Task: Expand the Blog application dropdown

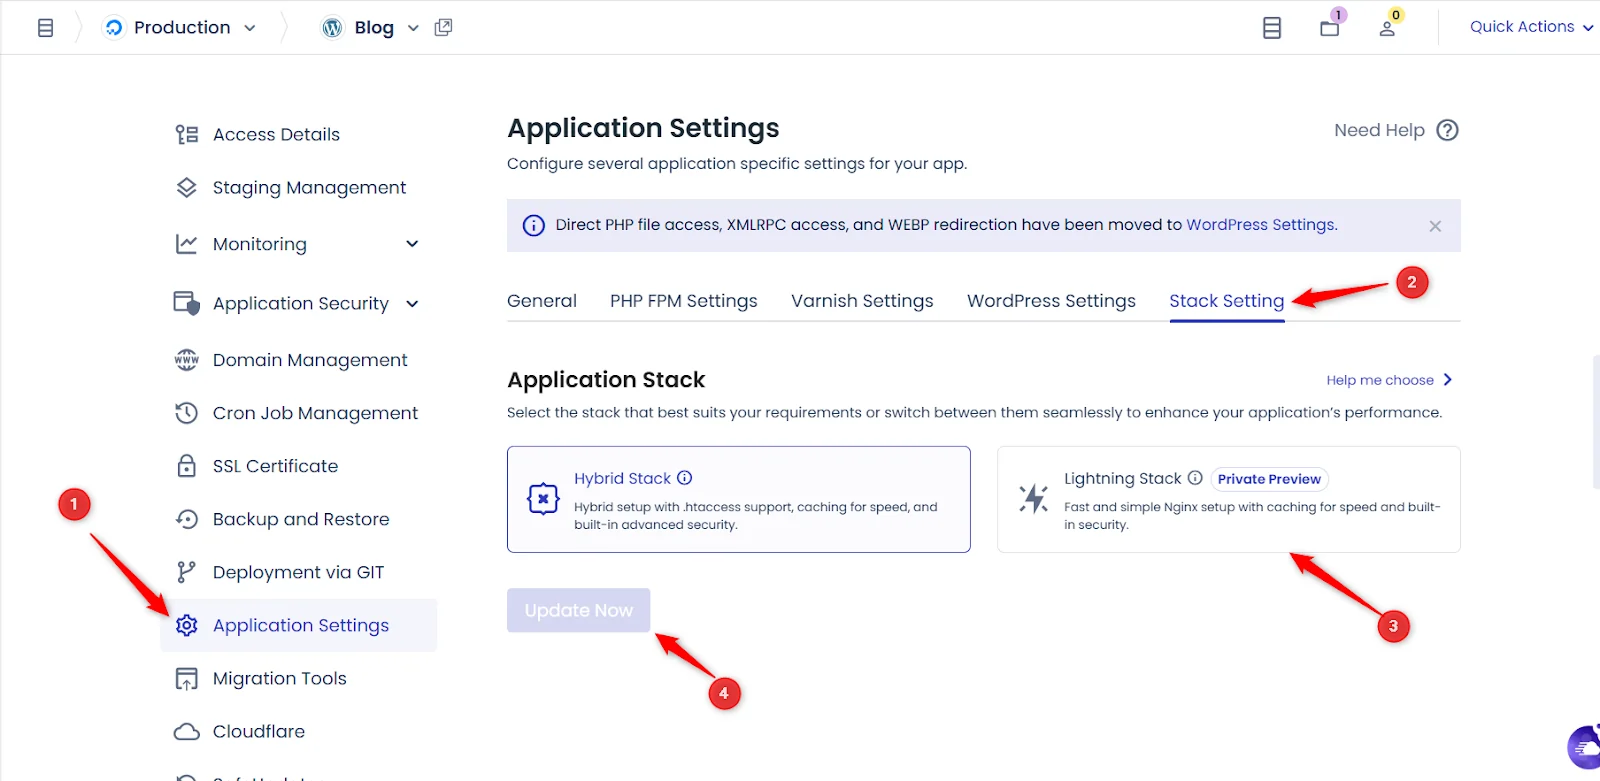Action: (x=413, y=28)
